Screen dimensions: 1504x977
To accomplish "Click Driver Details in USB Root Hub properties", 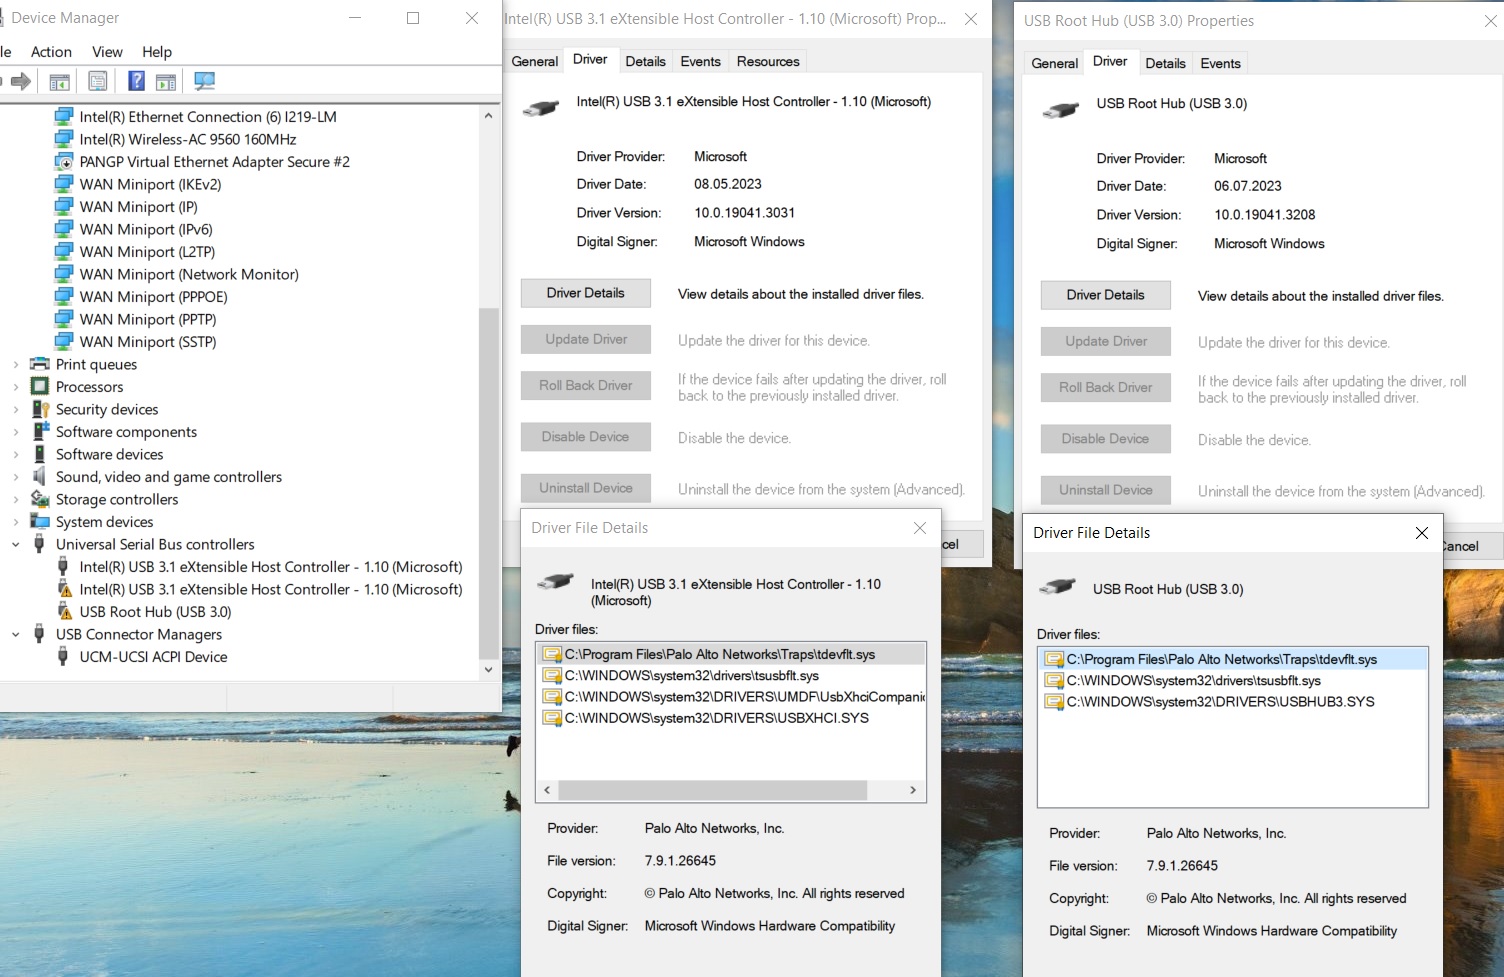I will click(x=1106, y=295).
